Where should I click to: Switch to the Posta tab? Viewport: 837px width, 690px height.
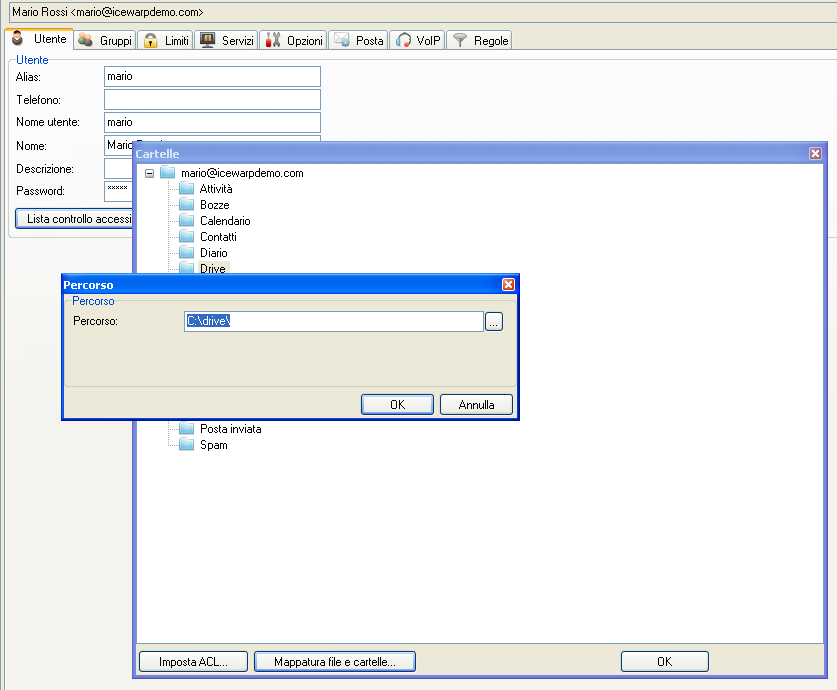[x=358, y=41]
